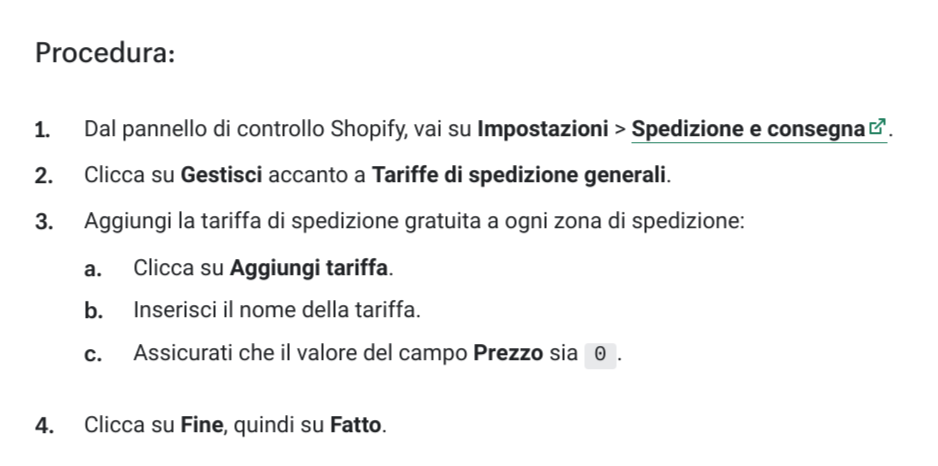Click the sub-step letter c marker
Viewport: 938px width, 466px height.
click(x=93, y=355)
